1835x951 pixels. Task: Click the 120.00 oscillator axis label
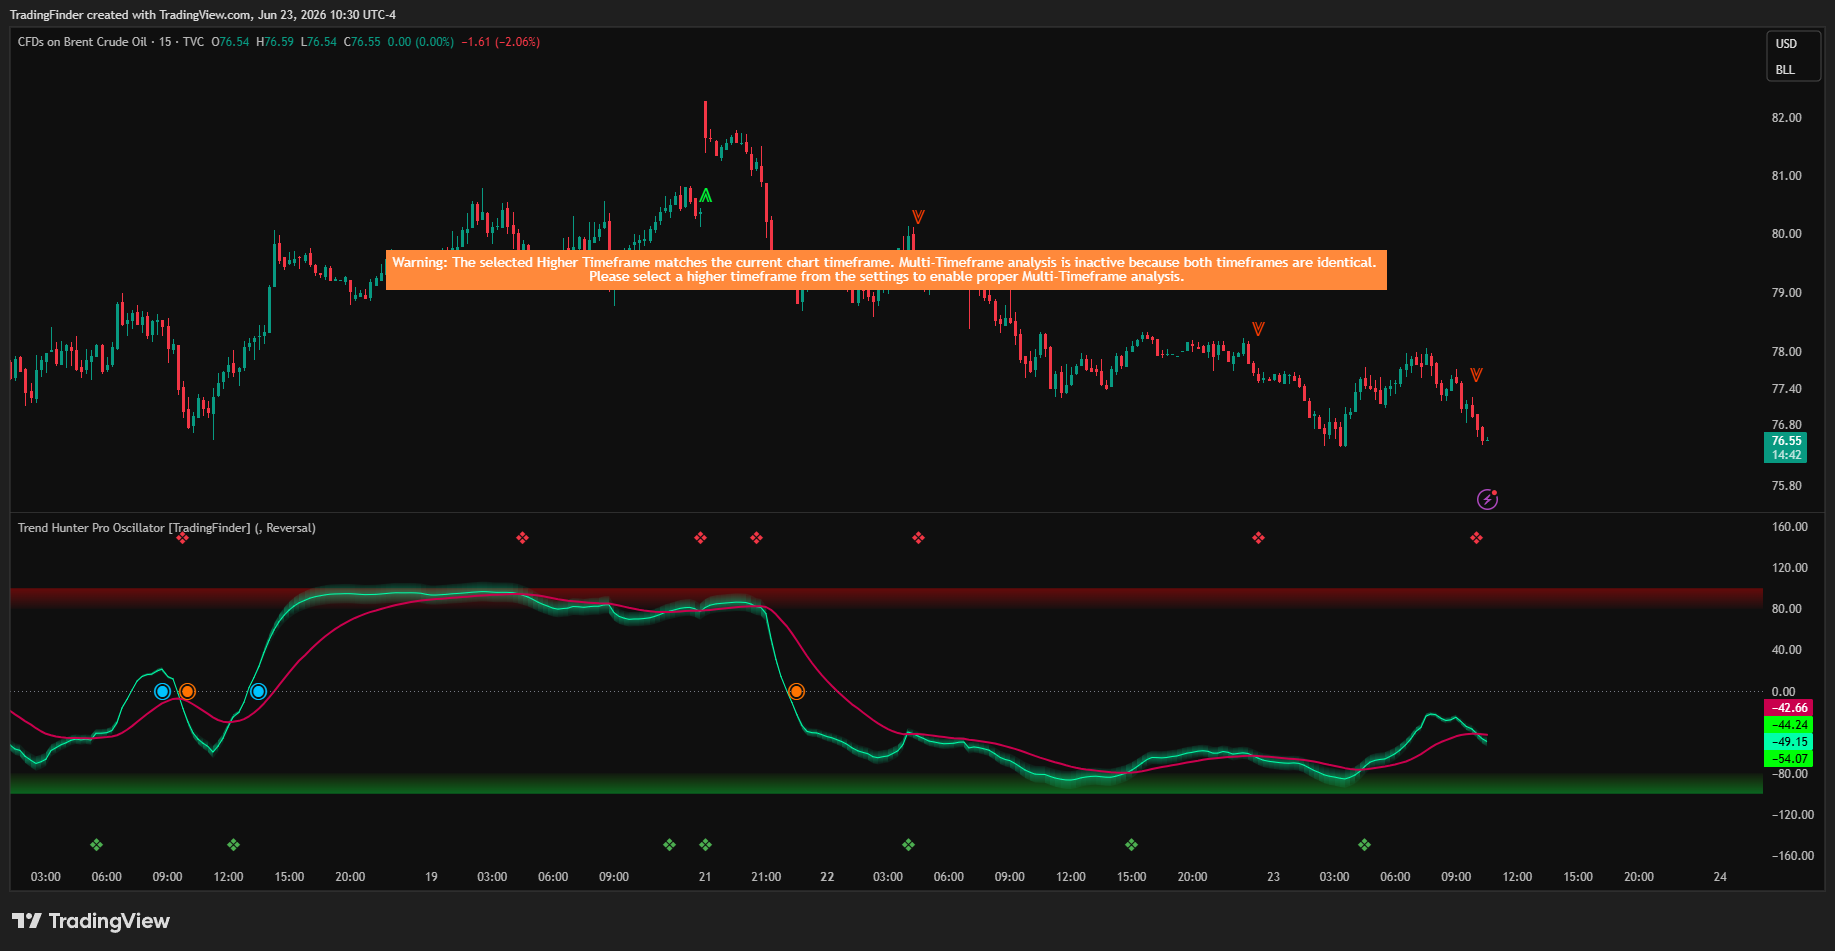pyautogui.click(x=1789, y=568)
